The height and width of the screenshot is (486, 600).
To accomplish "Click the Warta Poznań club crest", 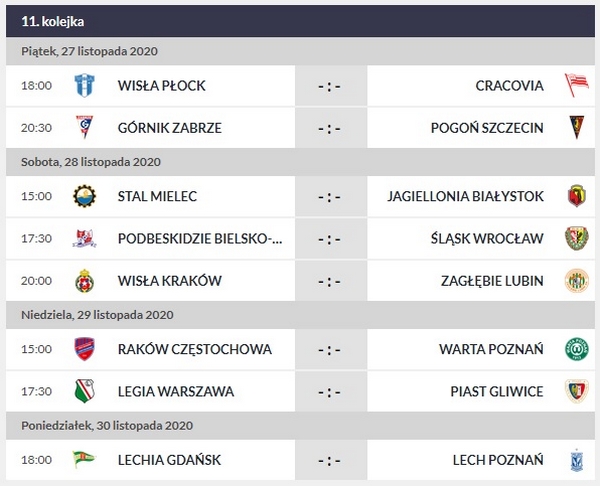I will click(x=576, y=349).
